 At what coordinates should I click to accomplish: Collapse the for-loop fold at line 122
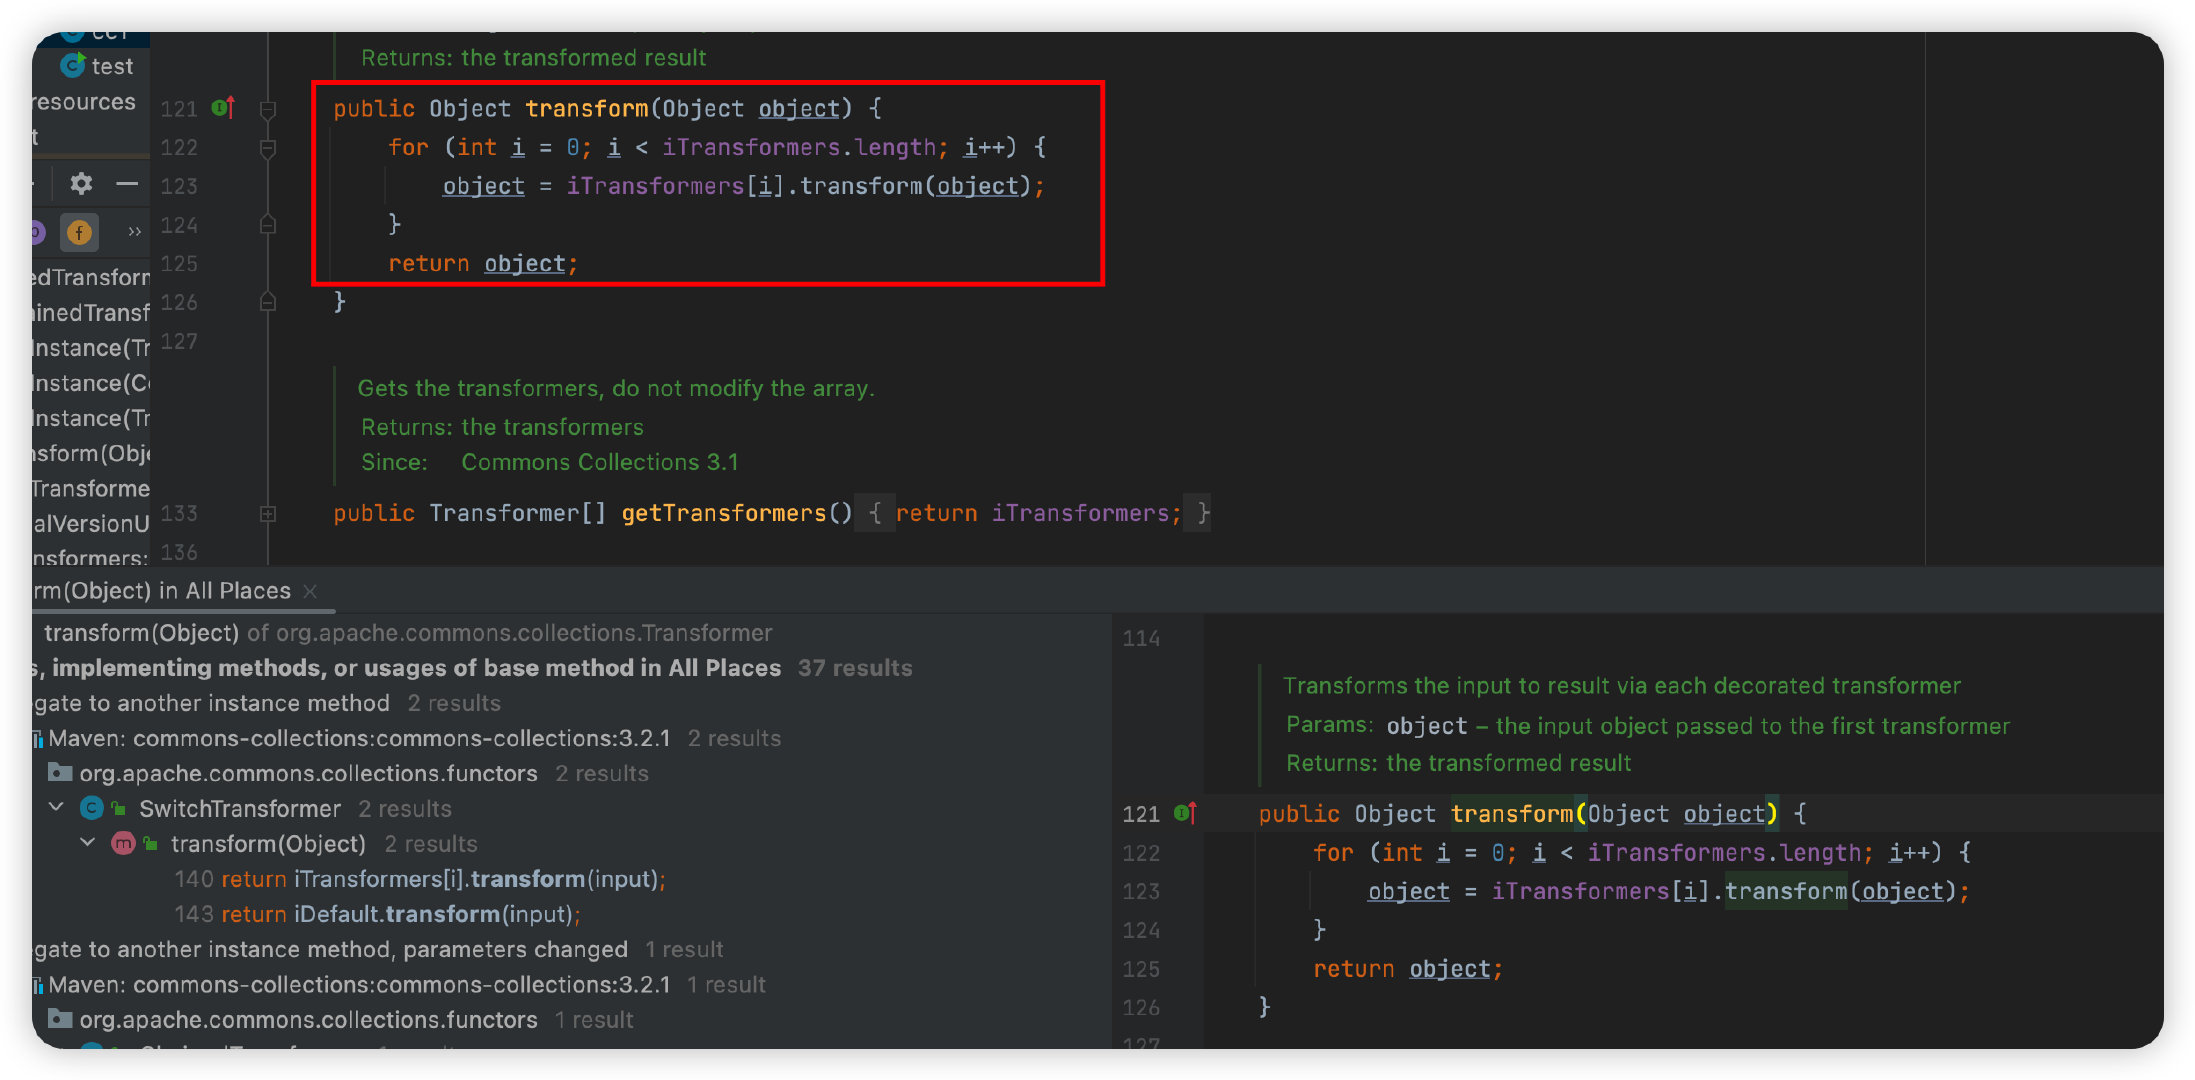[268, 148]
